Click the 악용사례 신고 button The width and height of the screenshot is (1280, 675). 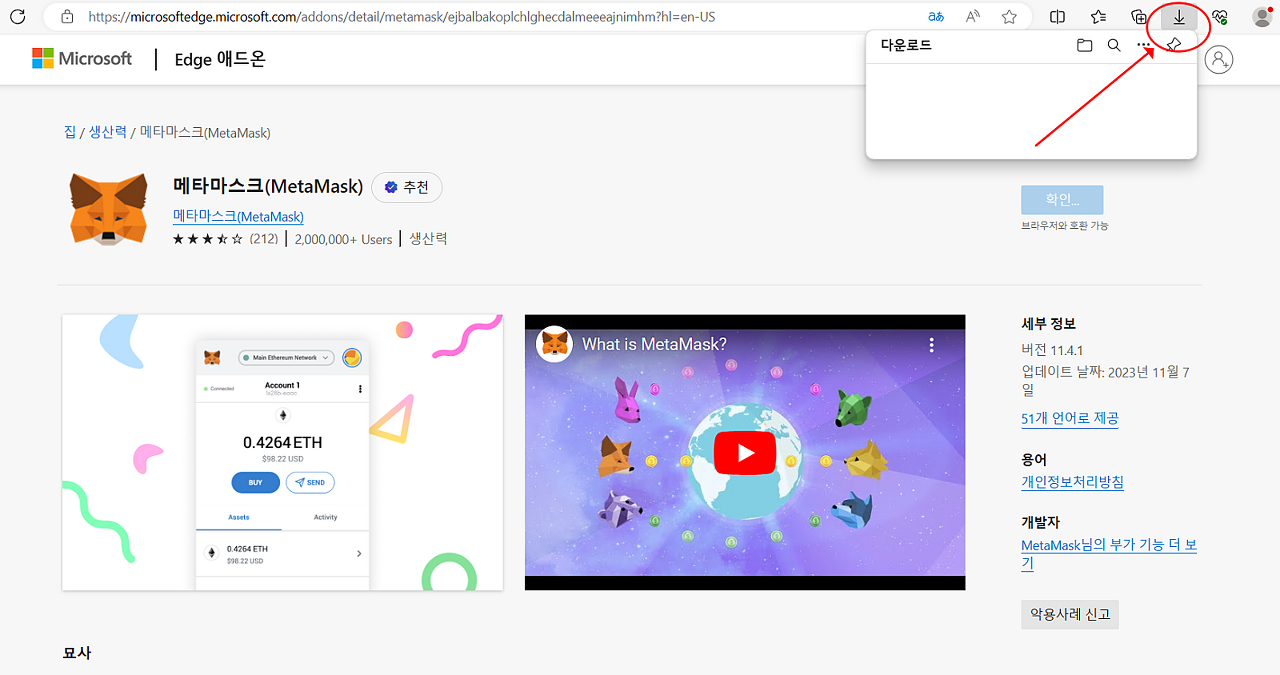coord(1069,614)
